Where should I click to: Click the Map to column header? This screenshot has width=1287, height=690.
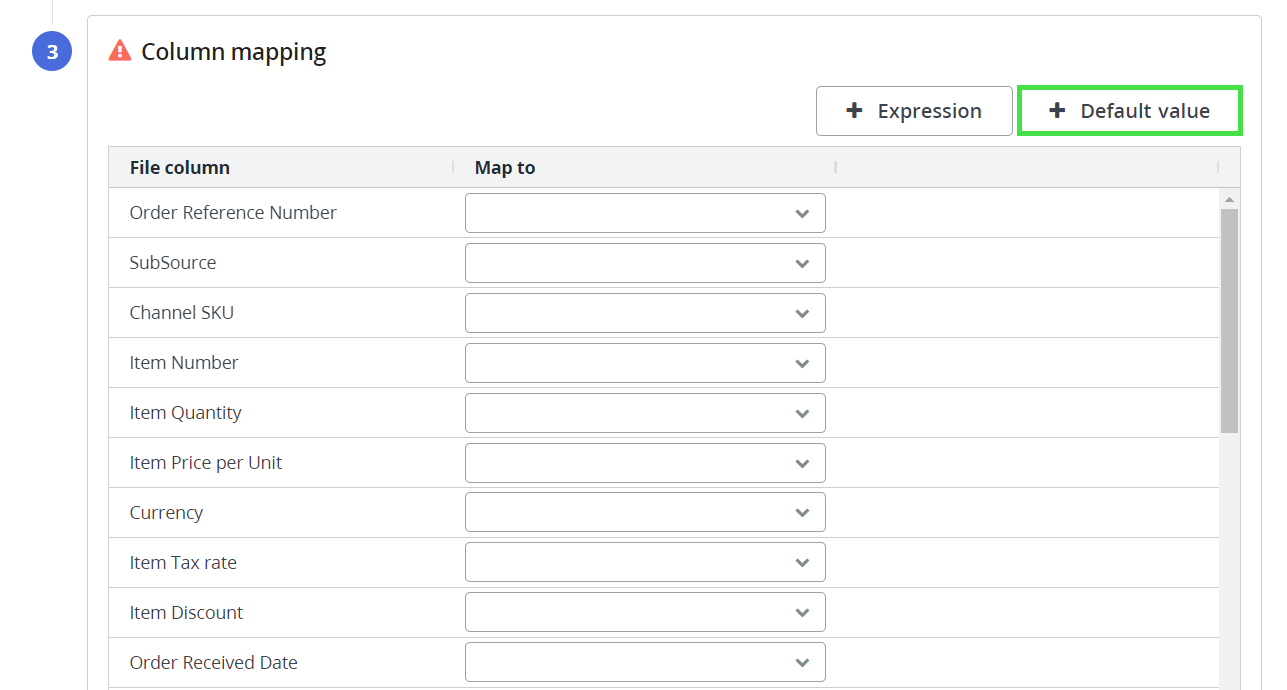[505, 168]
